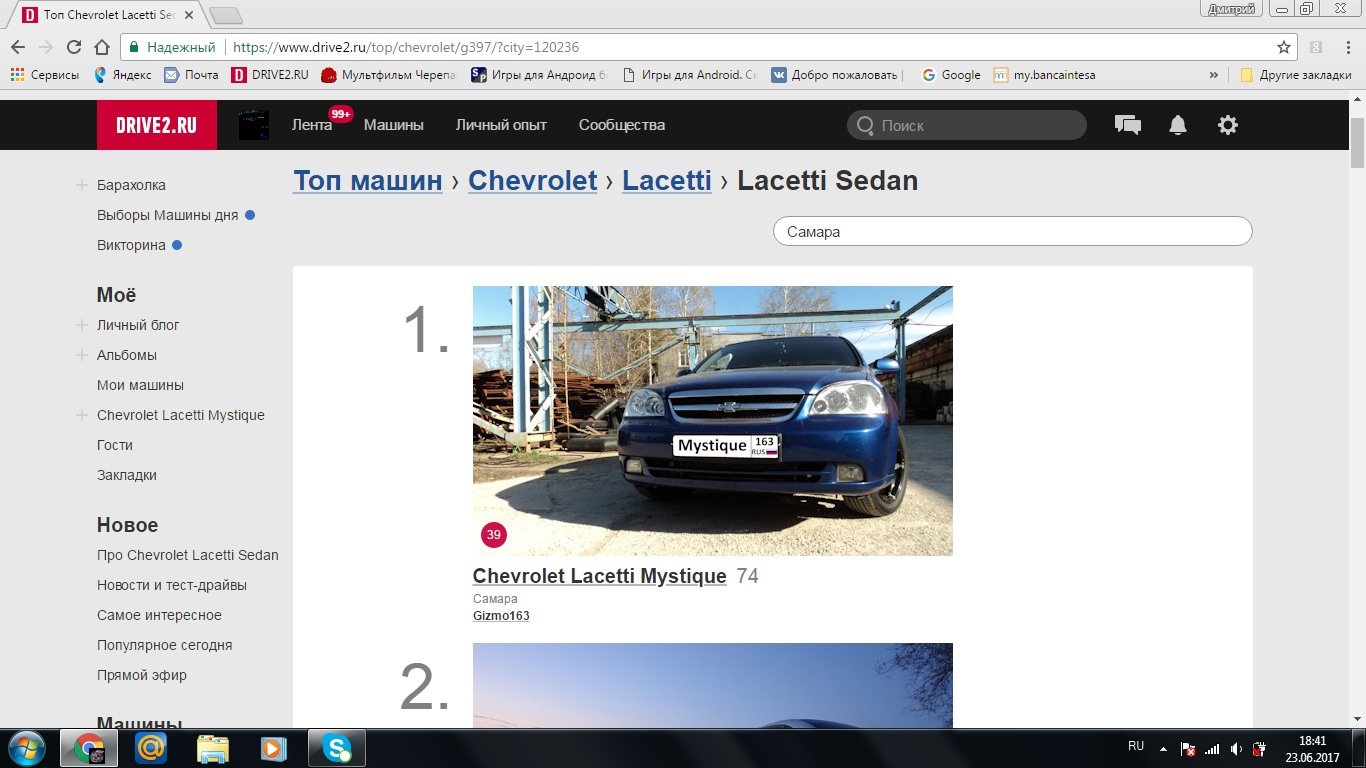The height and width of the screenshot is (768, 1366).
Task: Open Chrome menu three-dots icon
Action: pyautogui.click(x=1348, y=47)
